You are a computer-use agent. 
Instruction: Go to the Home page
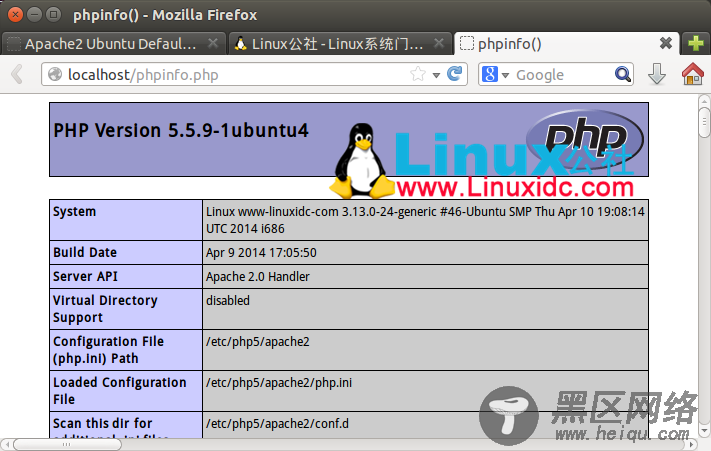pyautogui.click(x=692, y=74)
